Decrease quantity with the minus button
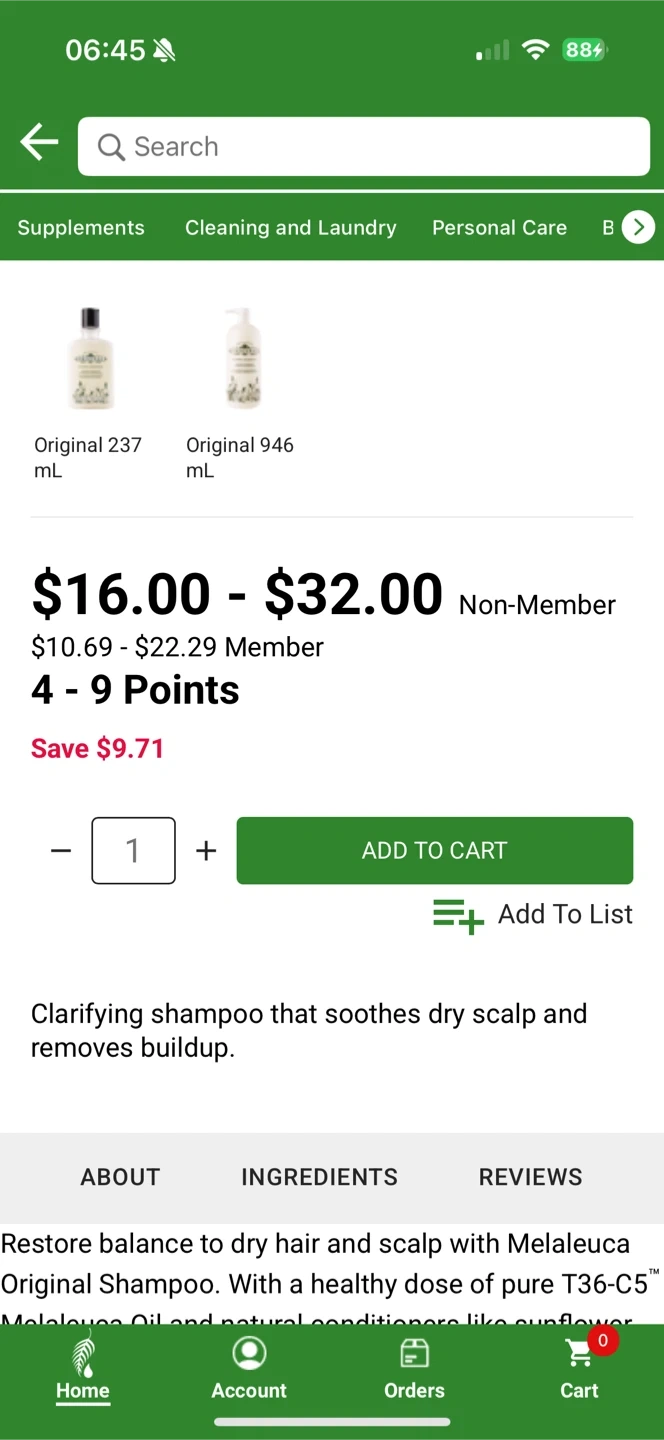664x1440 pixels. point(61,851)
